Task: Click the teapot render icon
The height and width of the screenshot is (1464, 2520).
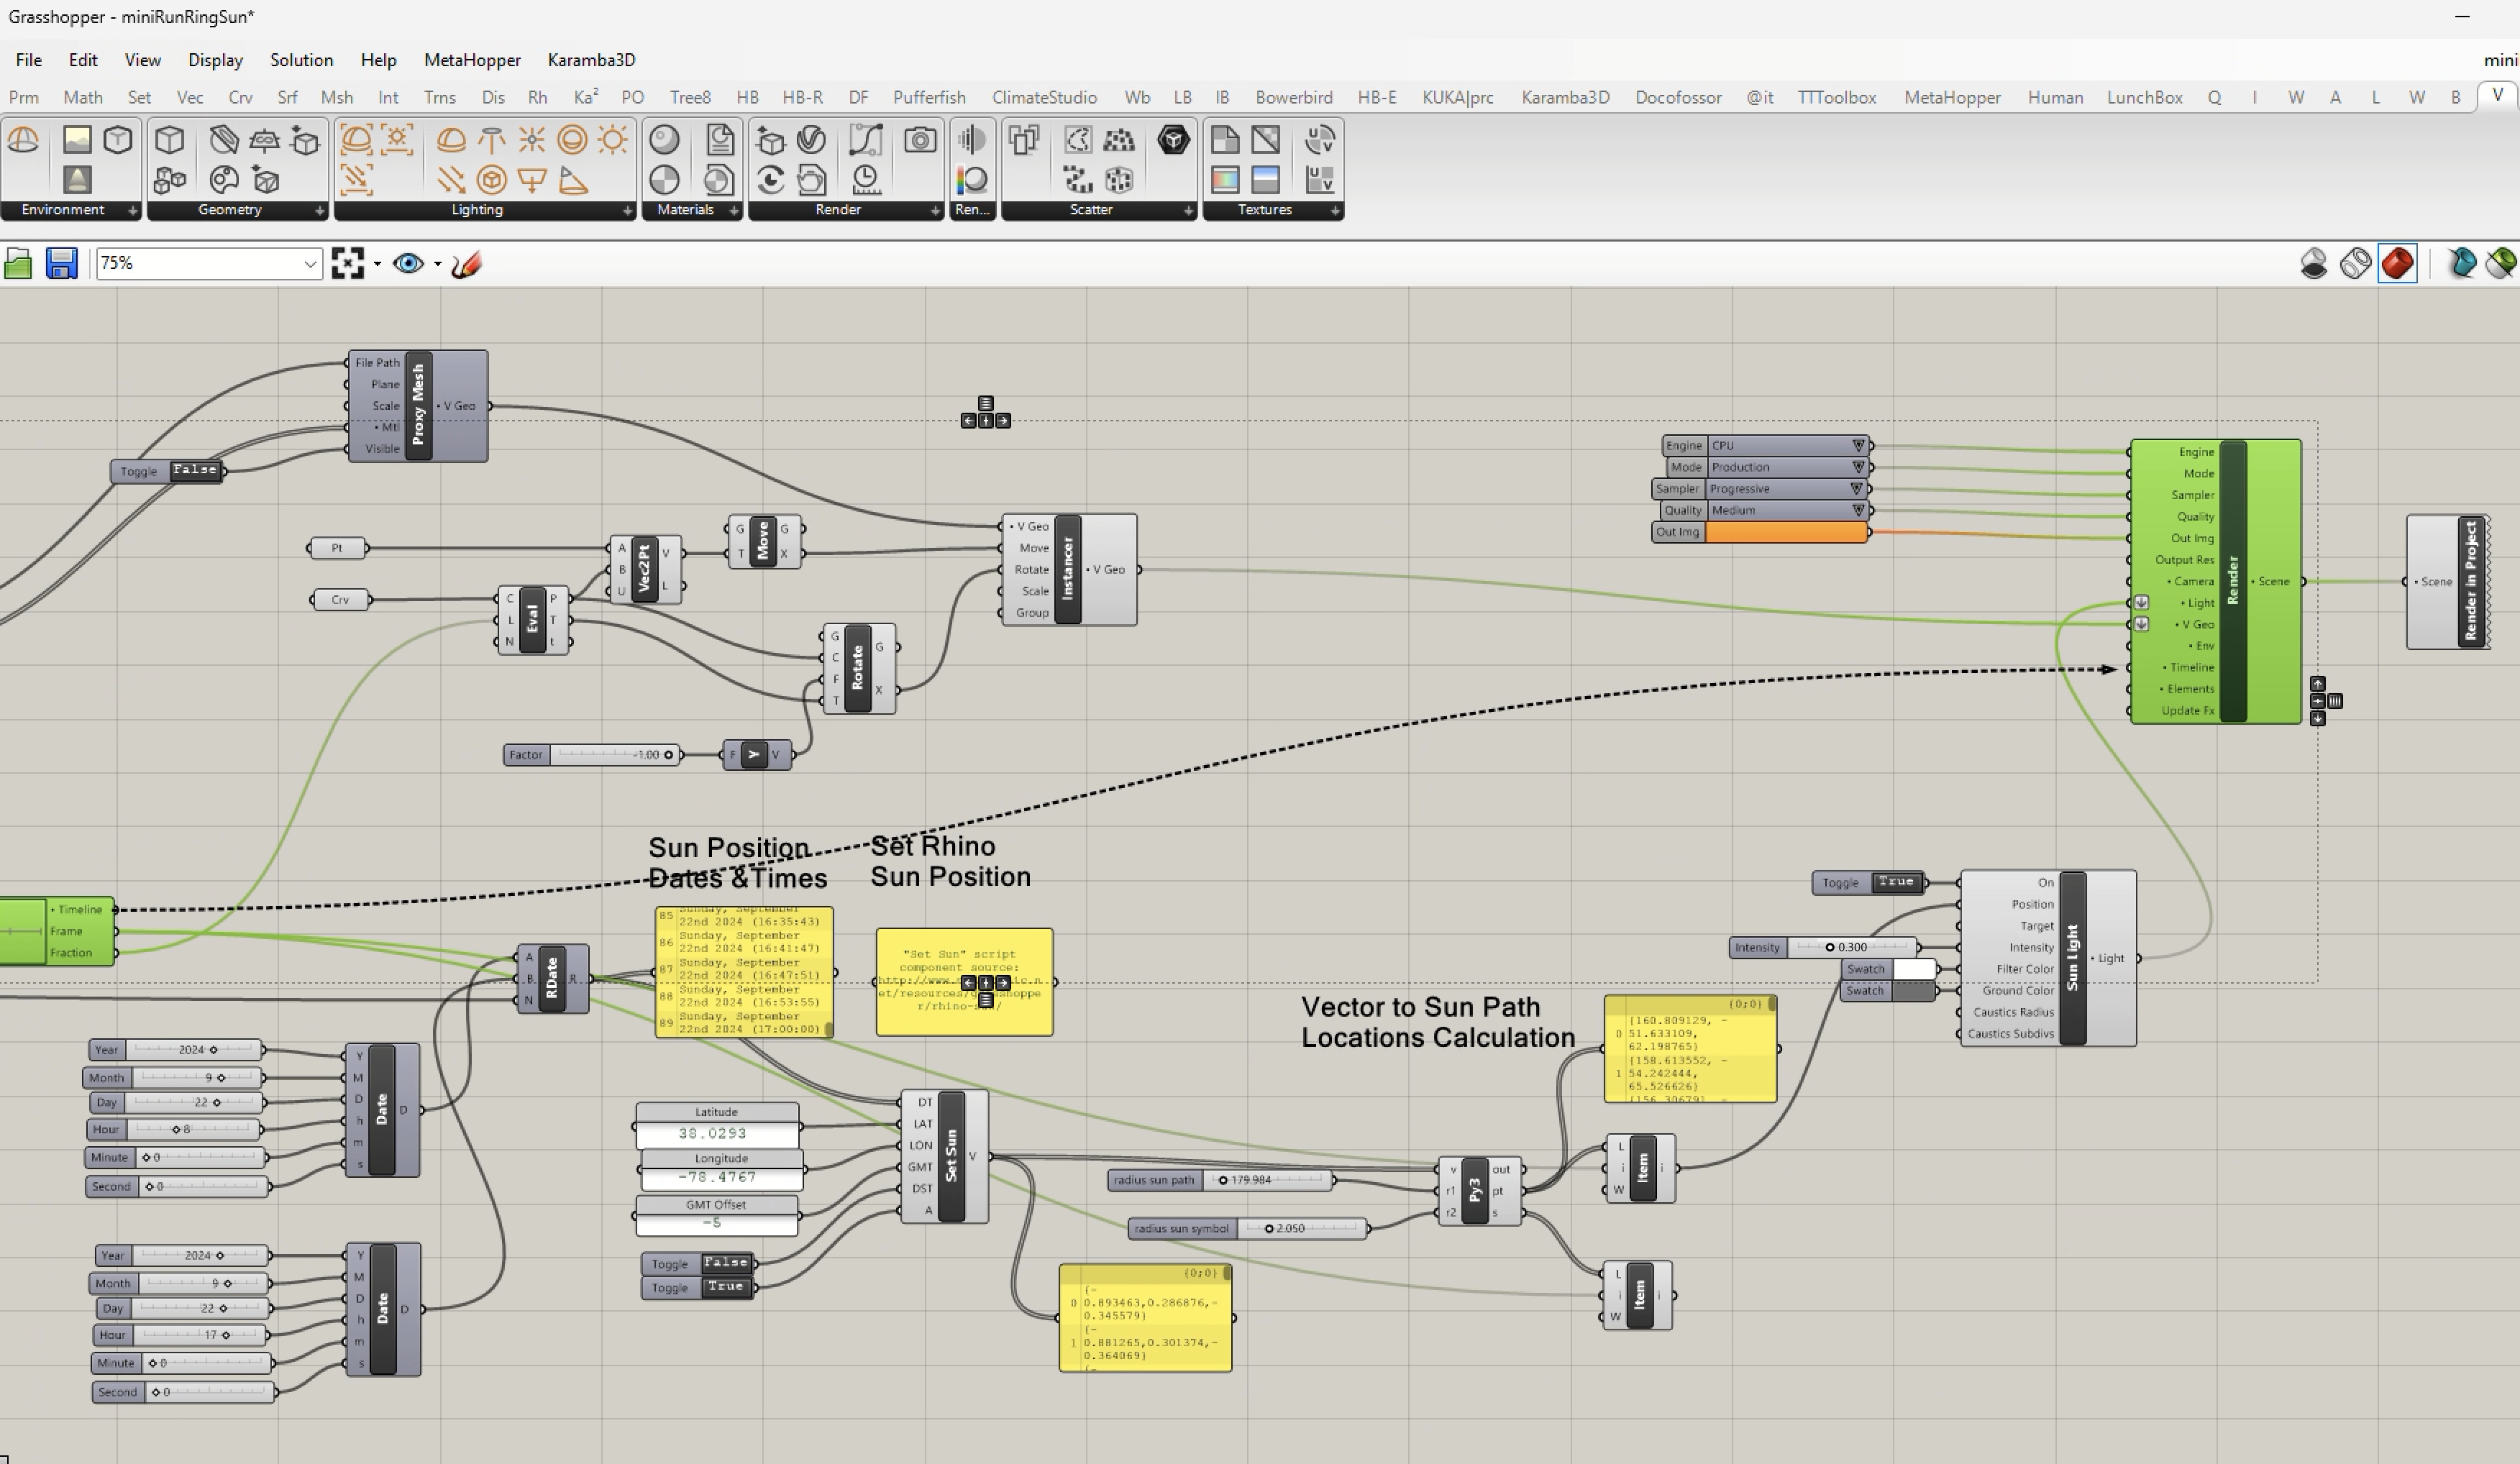Action: pyautogui.click(x=811, y=181)
